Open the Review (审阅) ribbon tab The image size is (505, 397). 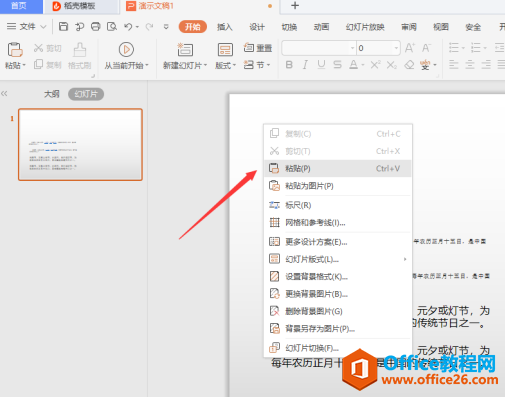click(x=409, y=27)
